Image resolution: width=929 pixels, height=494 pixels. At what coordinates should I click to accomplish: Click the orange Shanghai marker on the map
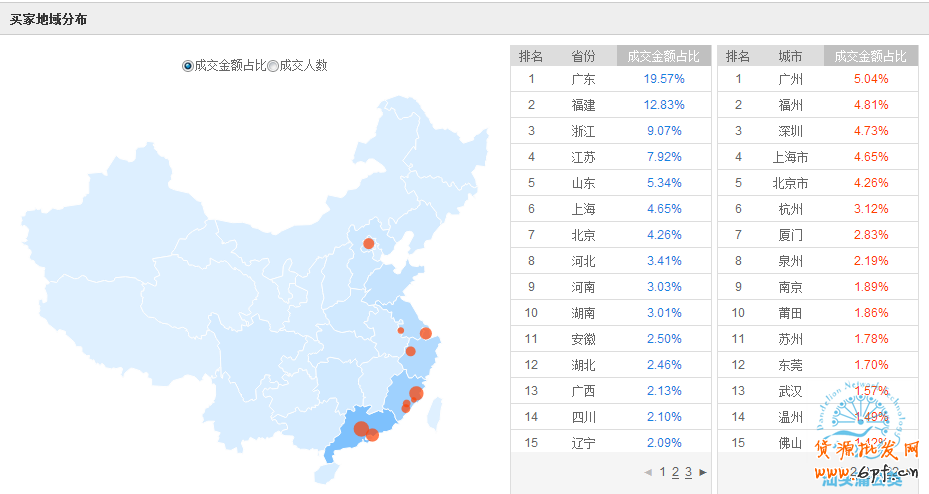(x=426, y=333)
